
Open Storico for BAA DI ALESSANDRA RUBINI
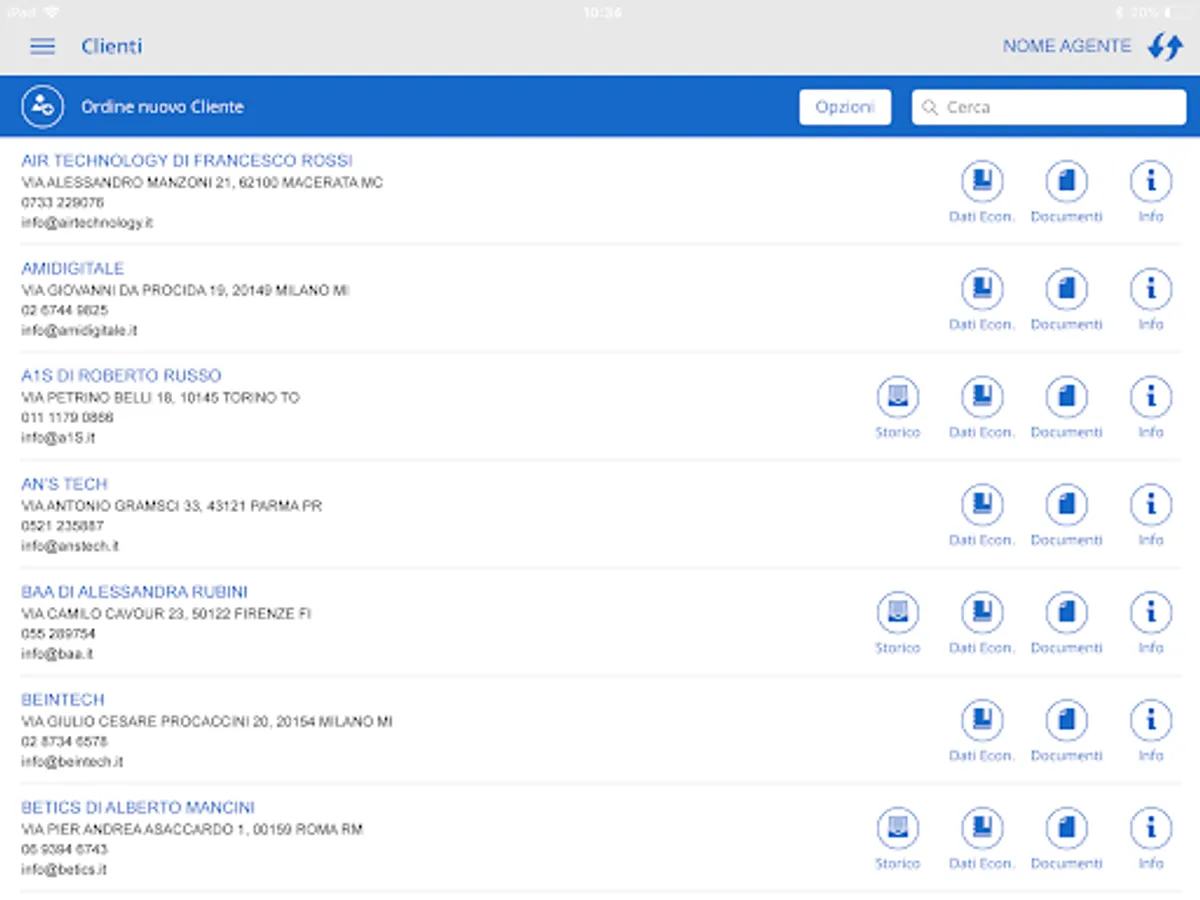click(x=898, y=624)
